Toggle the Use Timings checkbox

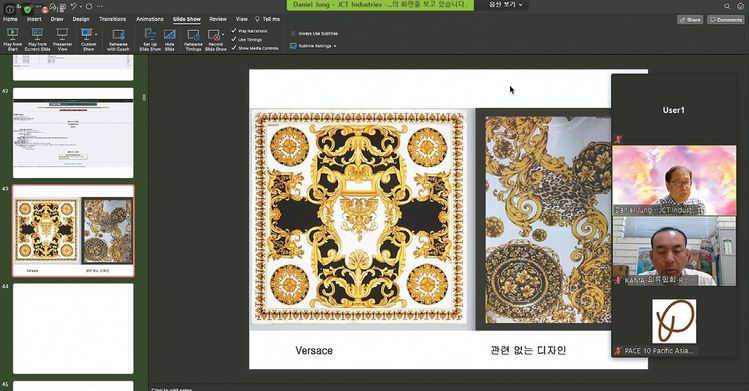[x=234, y=39]
